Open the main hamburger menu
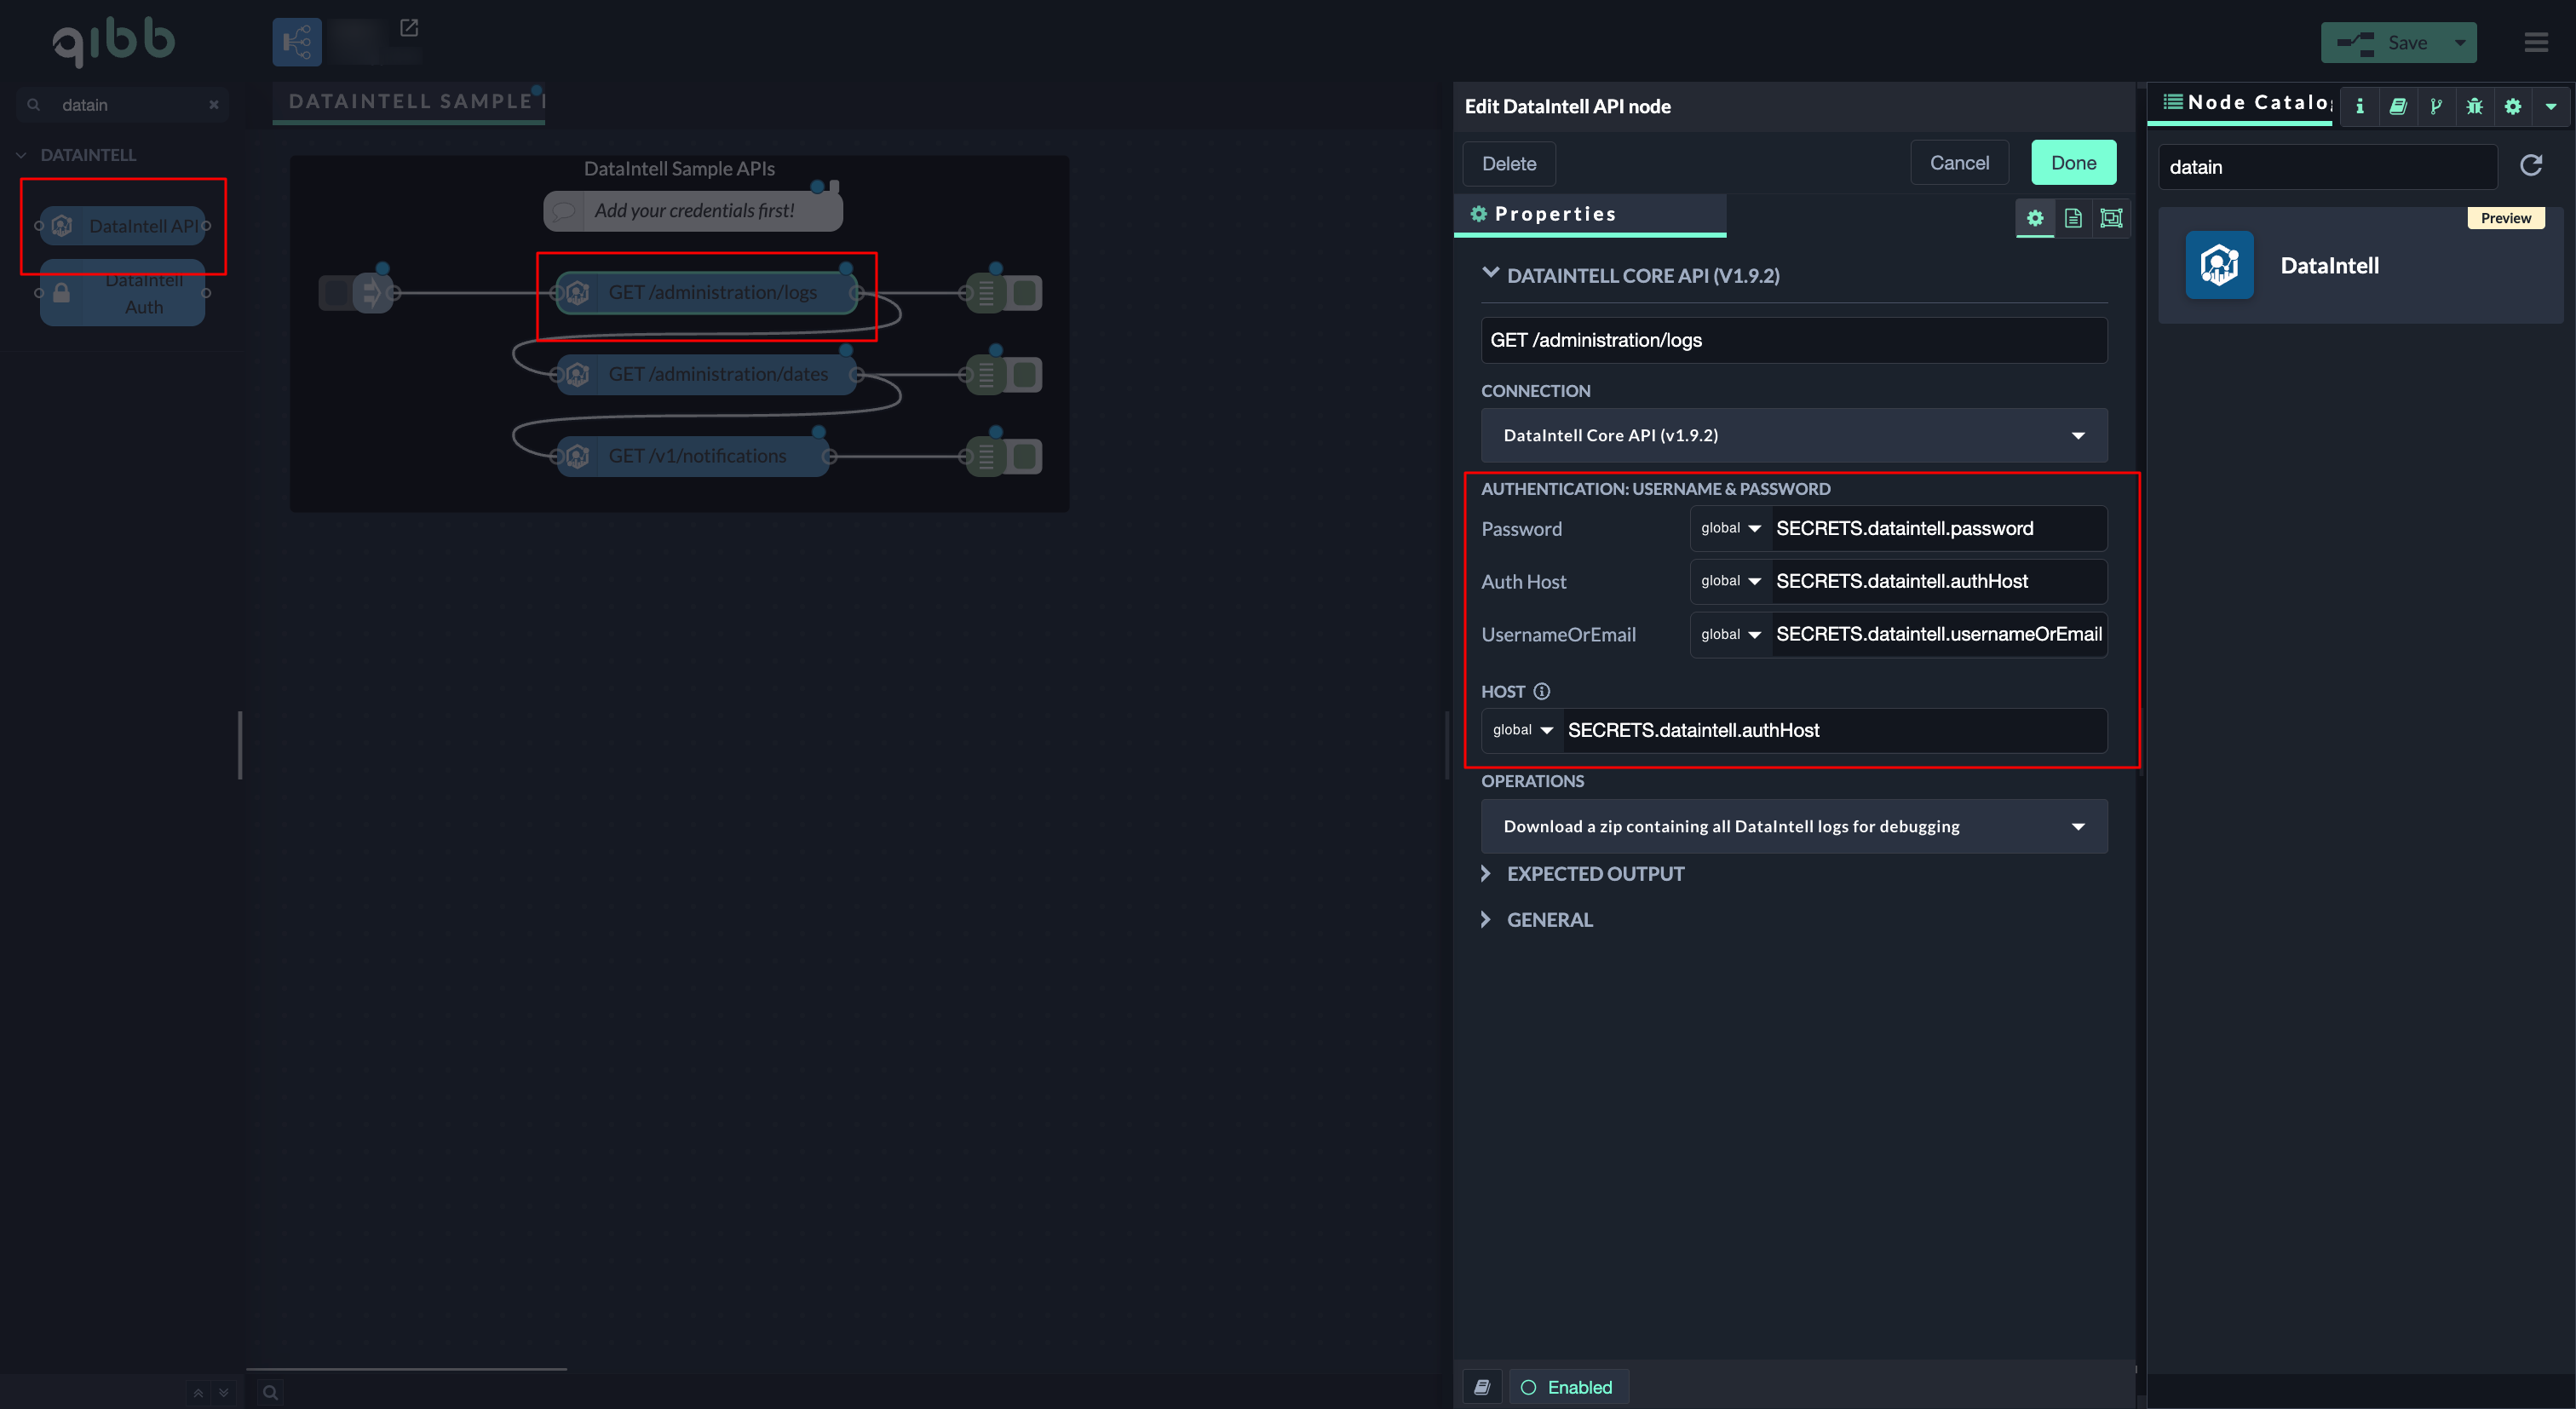Viewport: 2576px width, 1409px height. 2536,42
